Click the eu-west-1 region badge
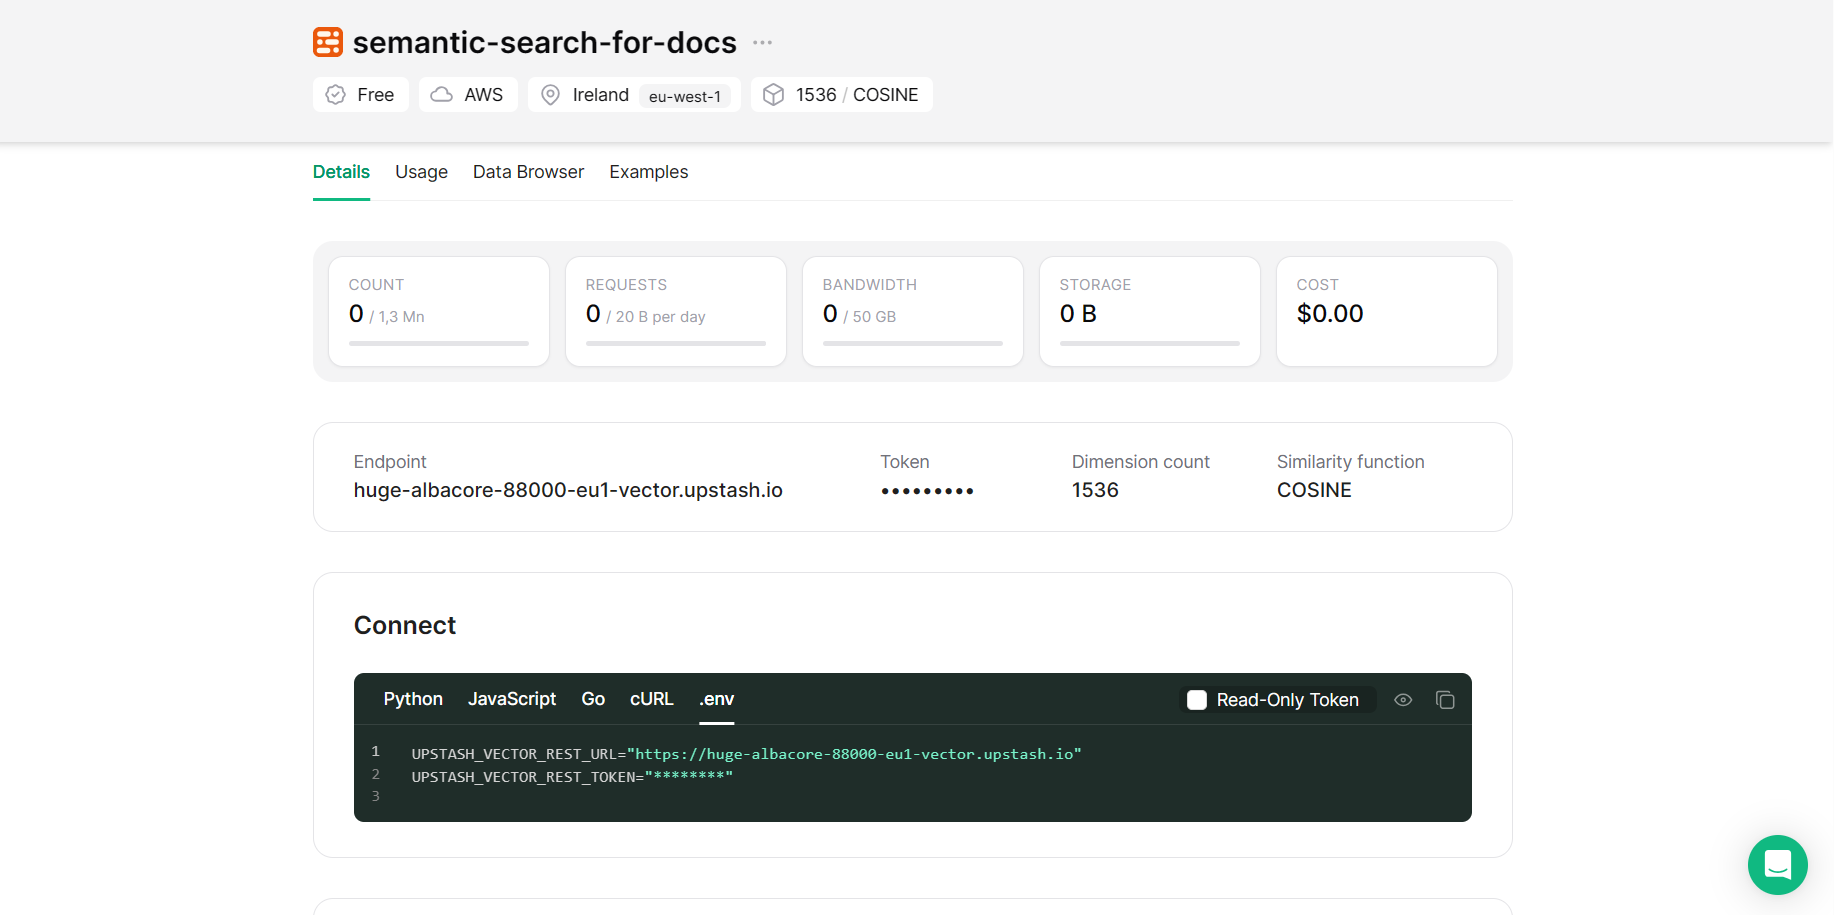Viewport: 1834px width, 915px height. pos(685,96)
